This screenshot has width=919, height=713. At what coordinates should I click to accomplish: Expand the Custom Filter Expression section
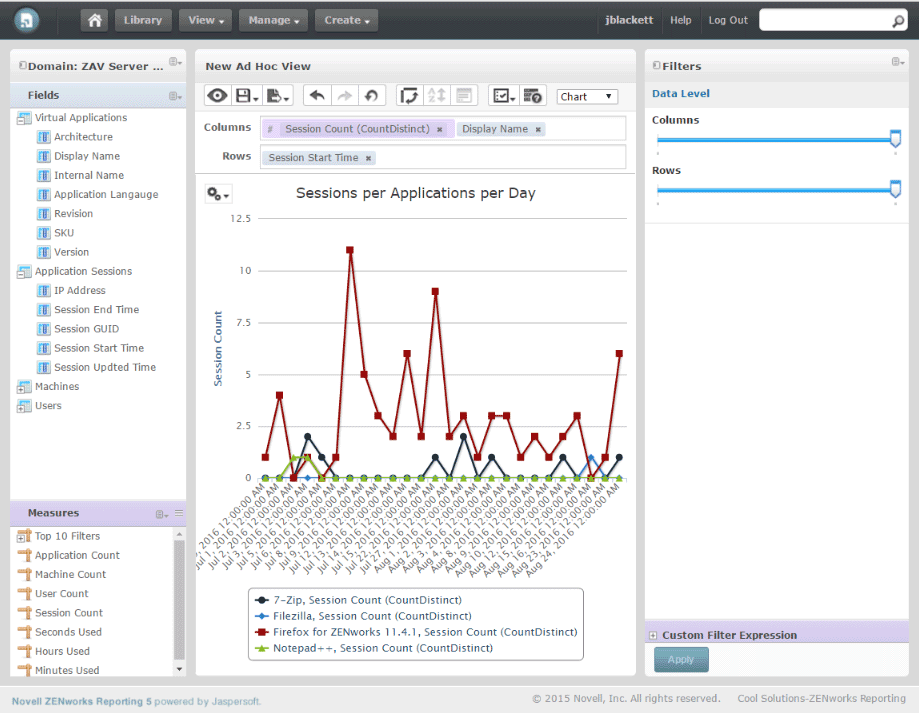653,636
